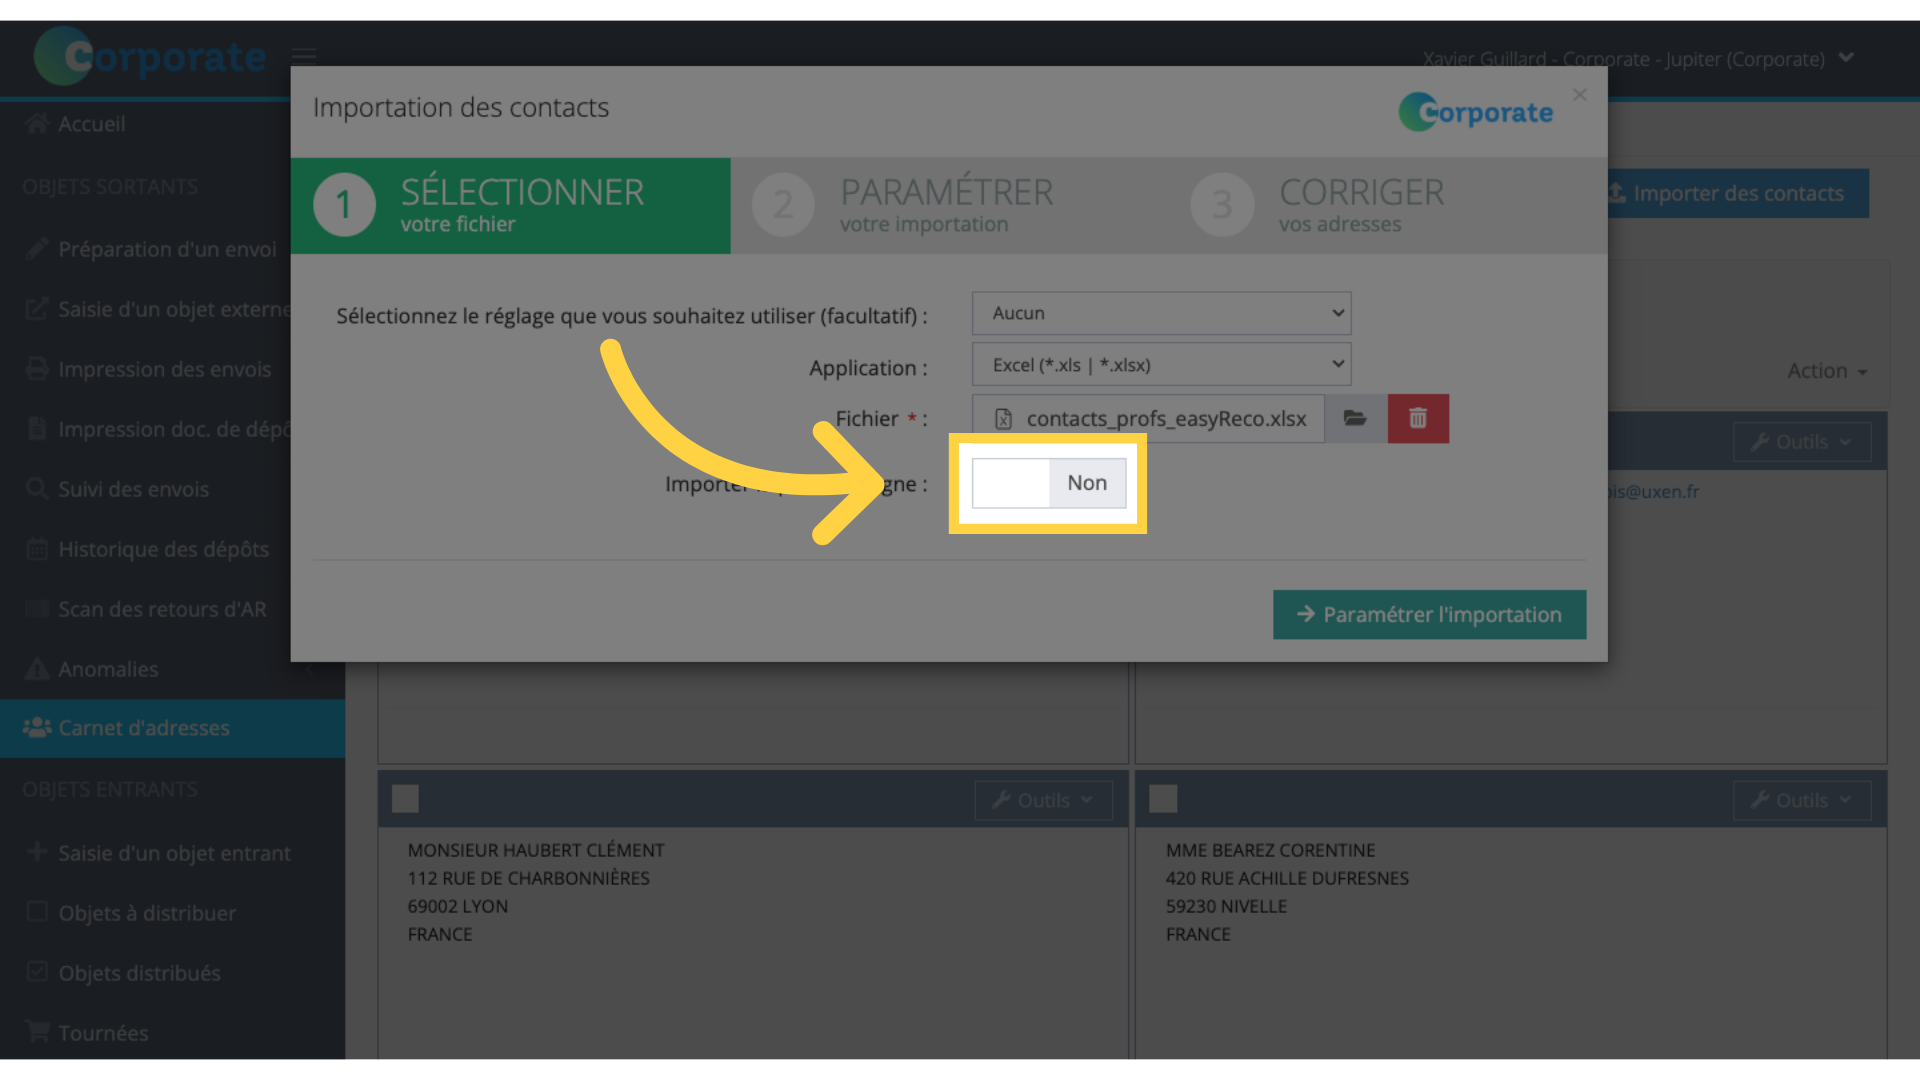
Task: Delete selected file with red trash icon
Action: tap(1418, 418)
